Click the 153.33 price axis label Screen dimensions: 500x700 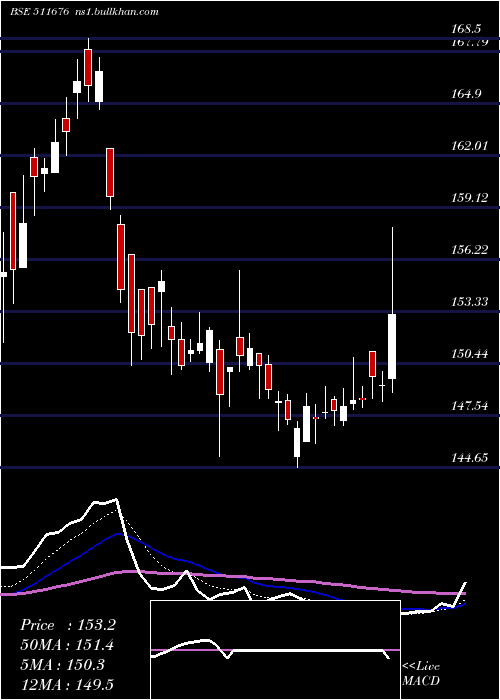pos(469,302)
